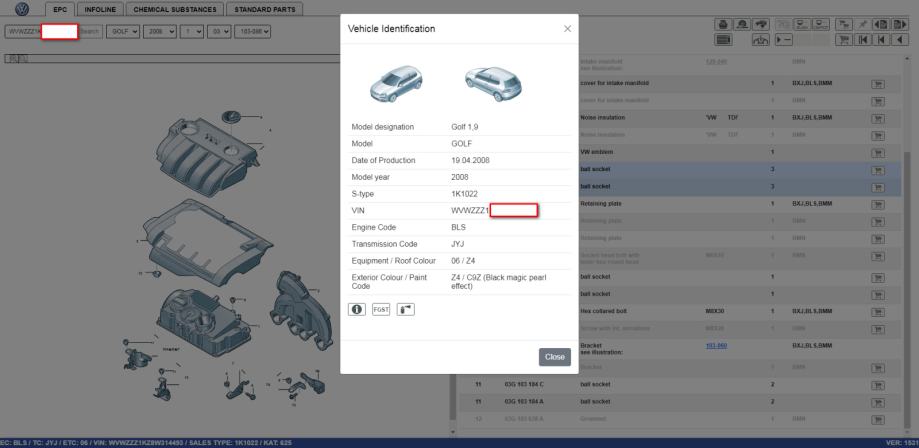919x448 pixels.
Task: Open the vehicle info icon in dialog
Action: [x=356, y=309]
